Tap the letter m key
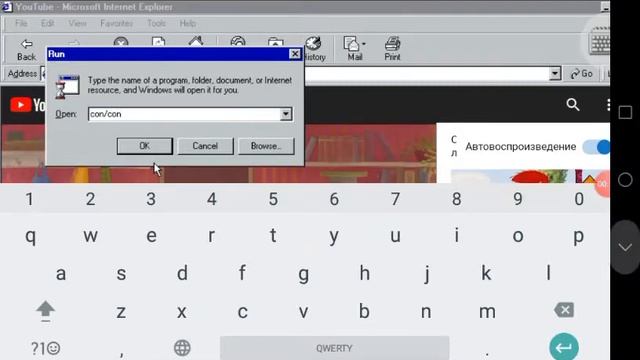This screenshot has width=640, height=360. (x=487, y=312)
